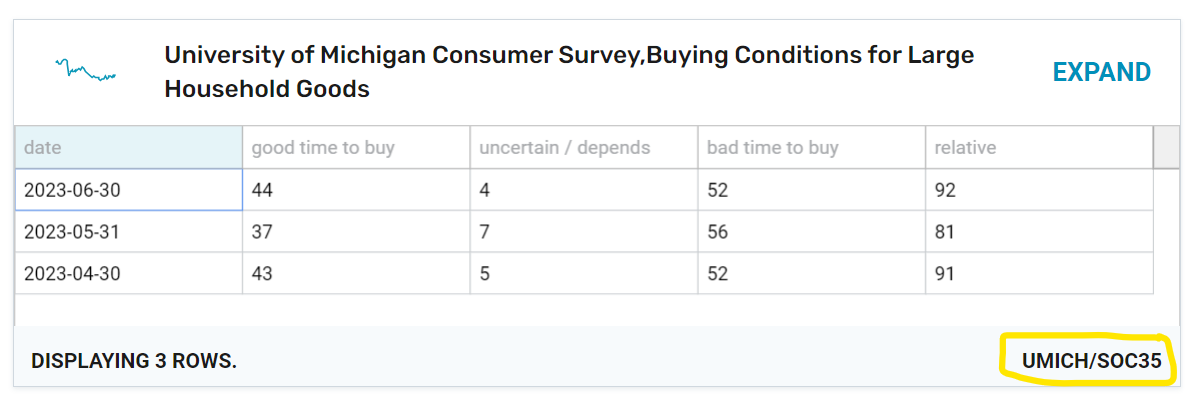Select relative value 91 cell
This screenshot has width=1187, height=398.
pos(1039,273)
